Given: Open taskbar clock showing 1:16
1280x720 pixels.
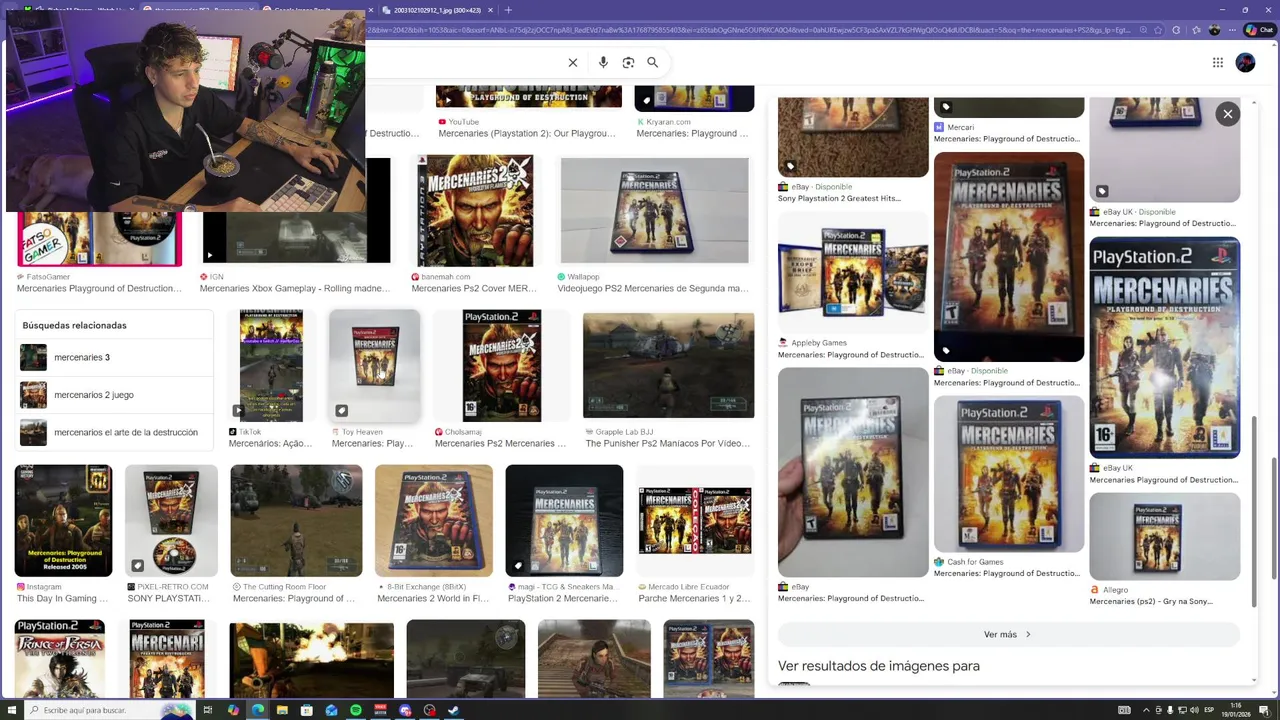Looking at the screenshot, I should 1236,710.
